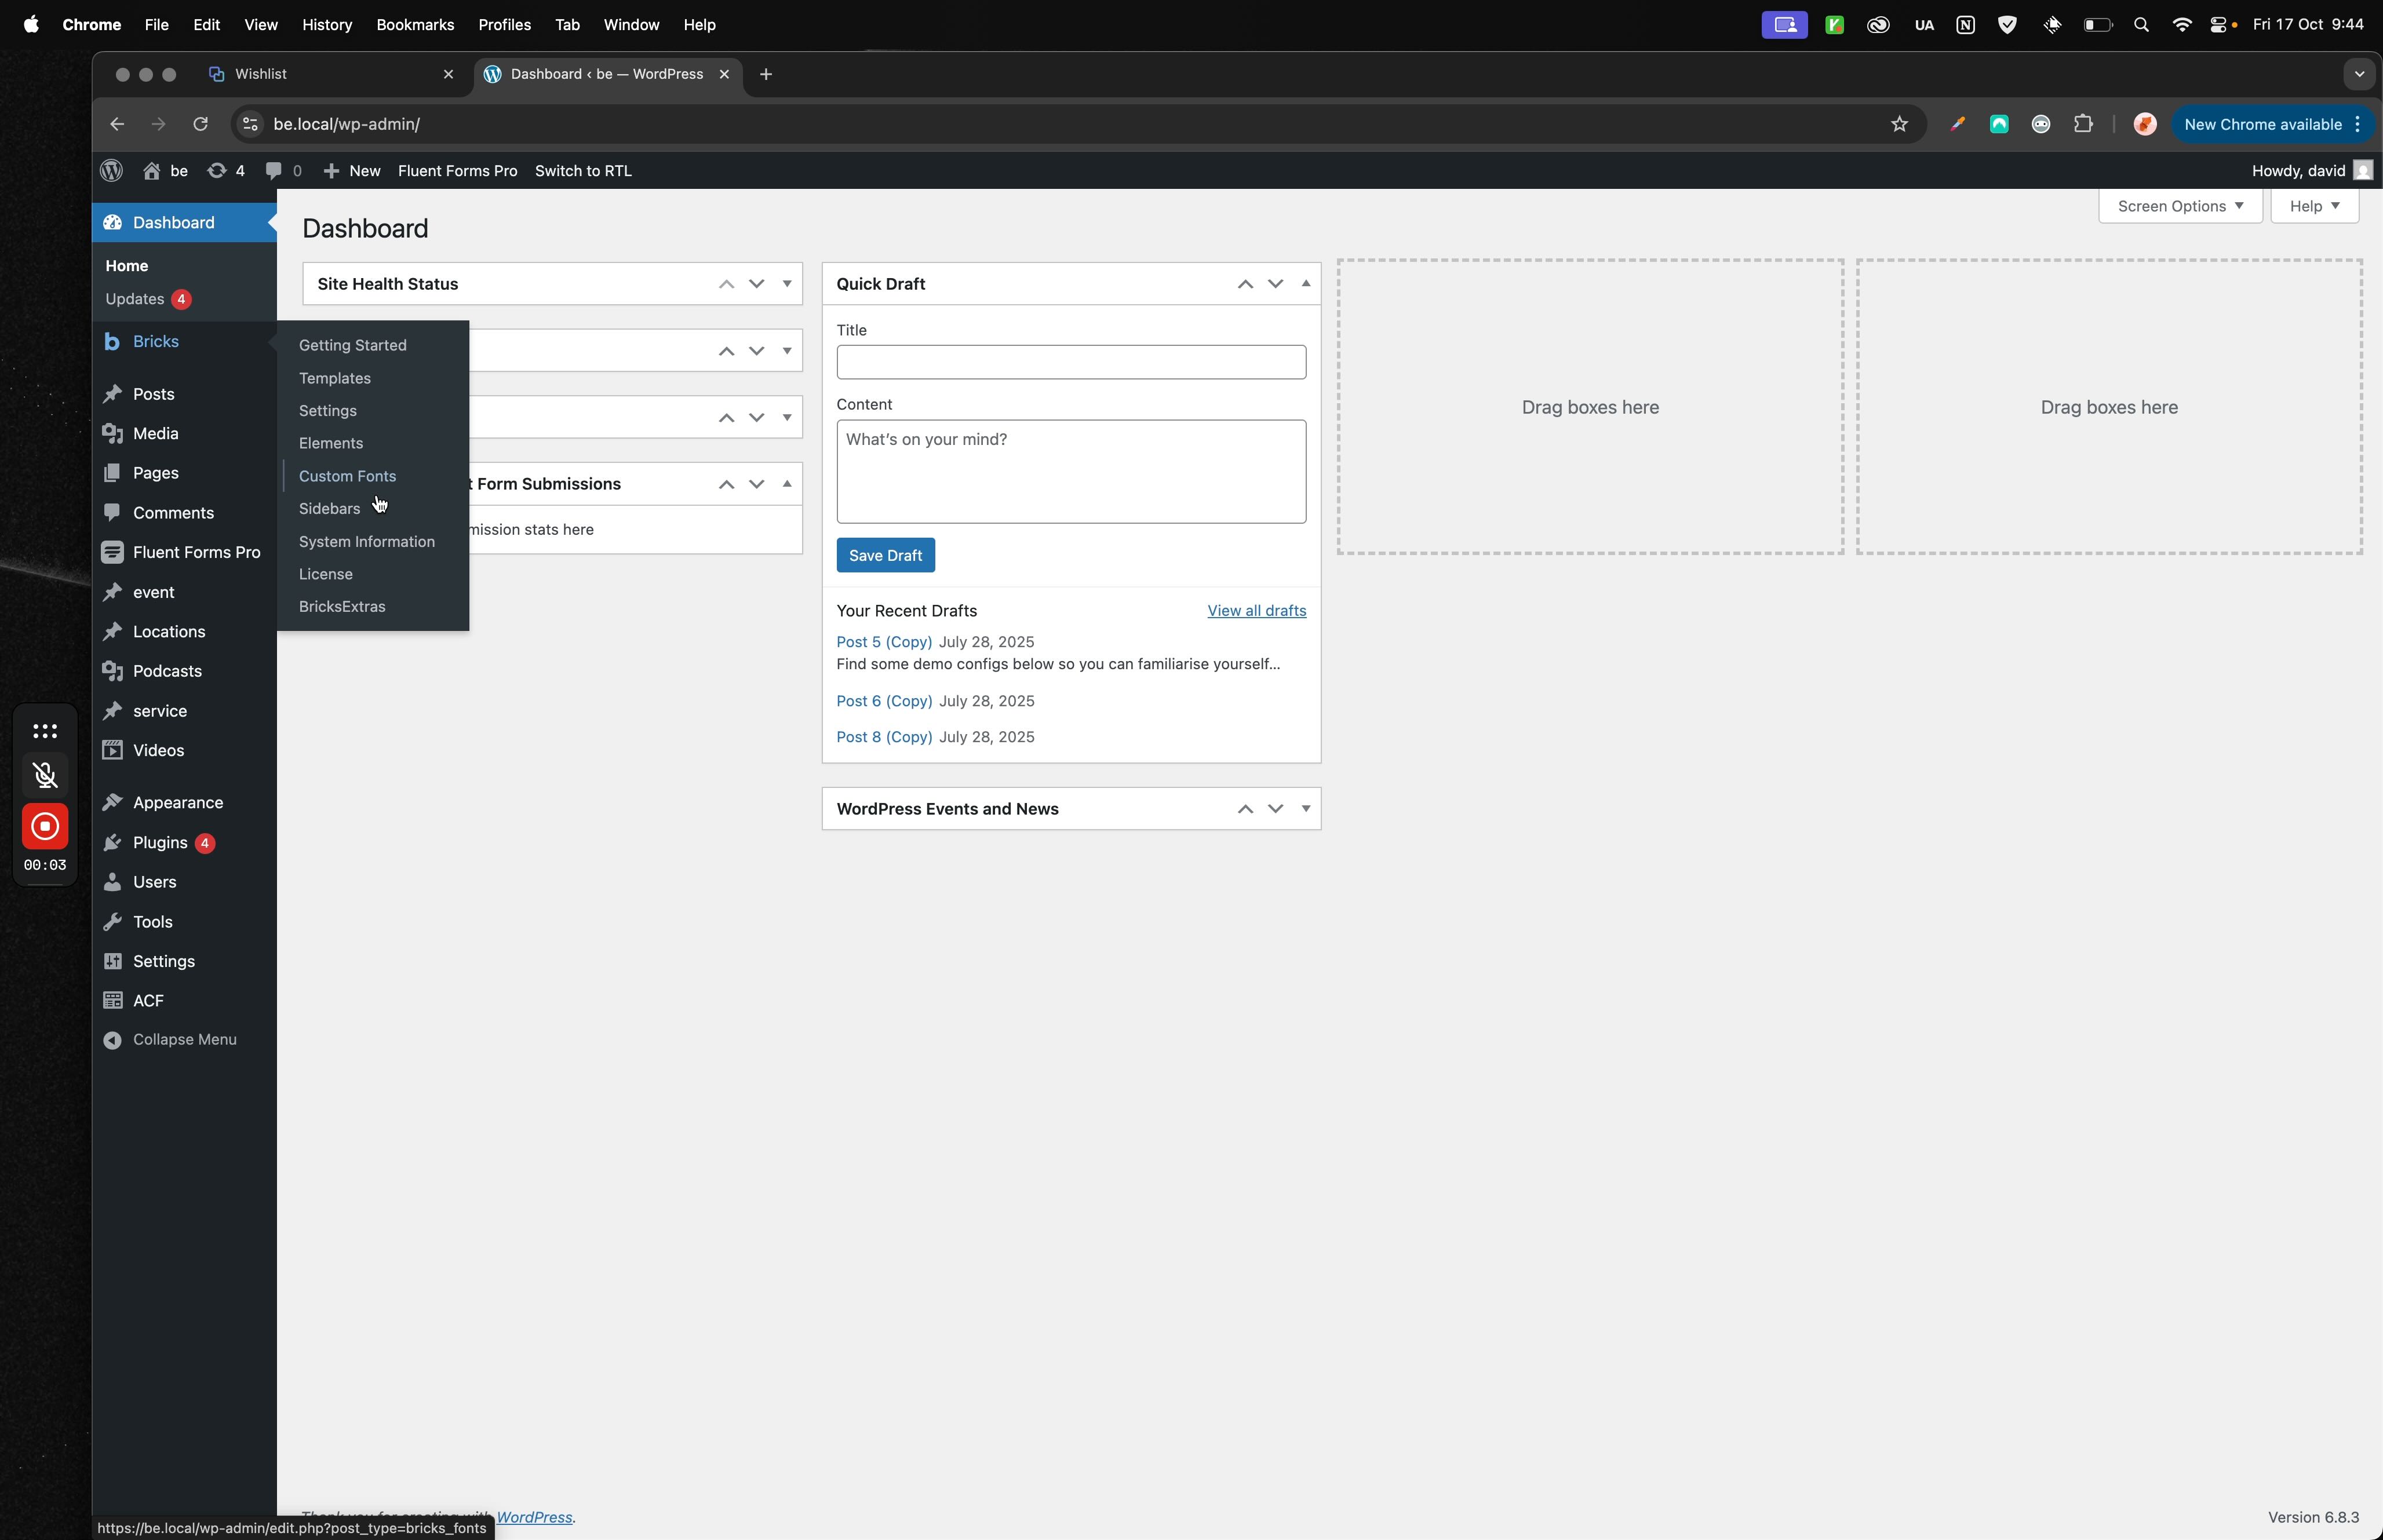Click the Quick Draft Title field
2383x1540 pixels.
1070,362
